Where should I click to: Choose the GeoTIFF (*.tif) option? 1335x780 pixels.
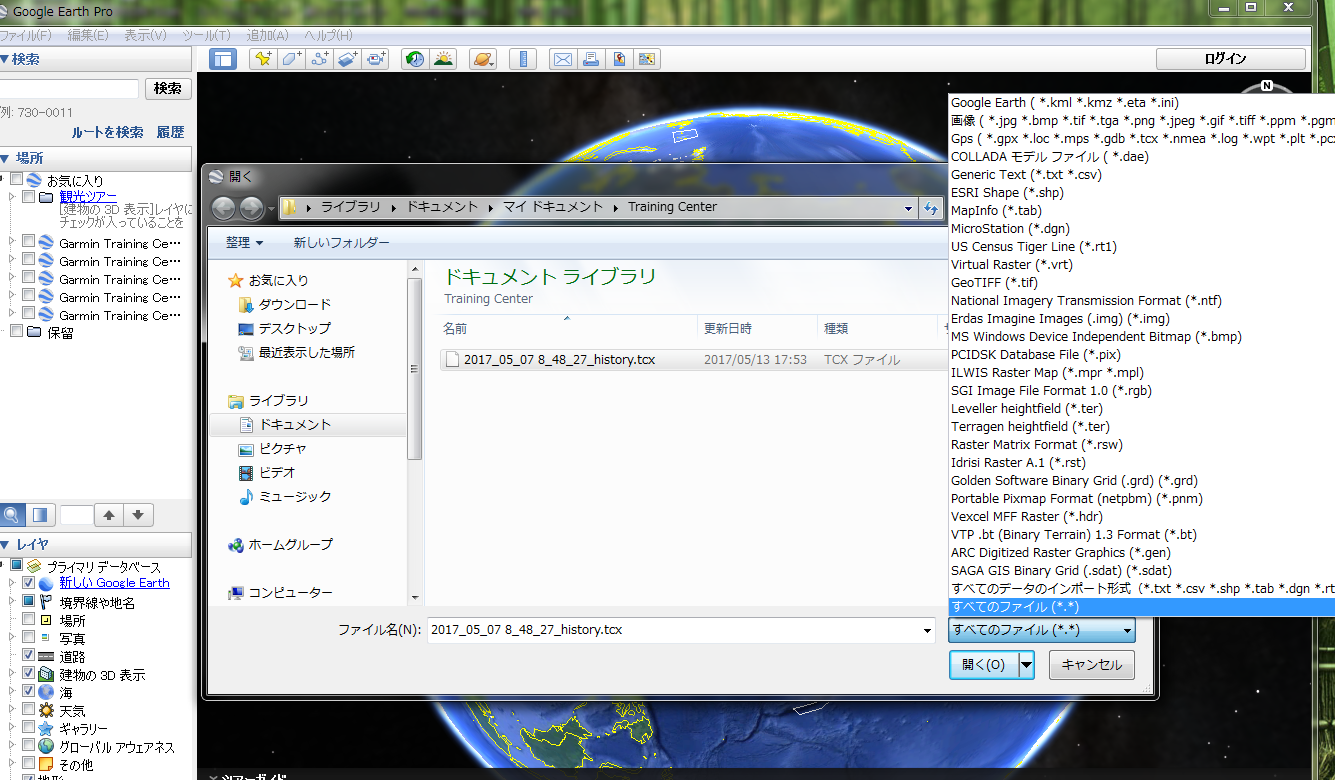pos(1141,283)
